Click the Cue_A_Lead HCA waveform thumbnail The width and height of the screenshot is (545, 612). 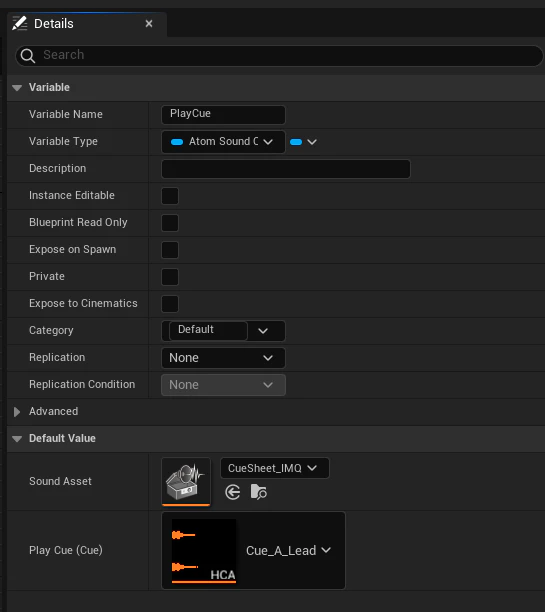click(204, 551)
